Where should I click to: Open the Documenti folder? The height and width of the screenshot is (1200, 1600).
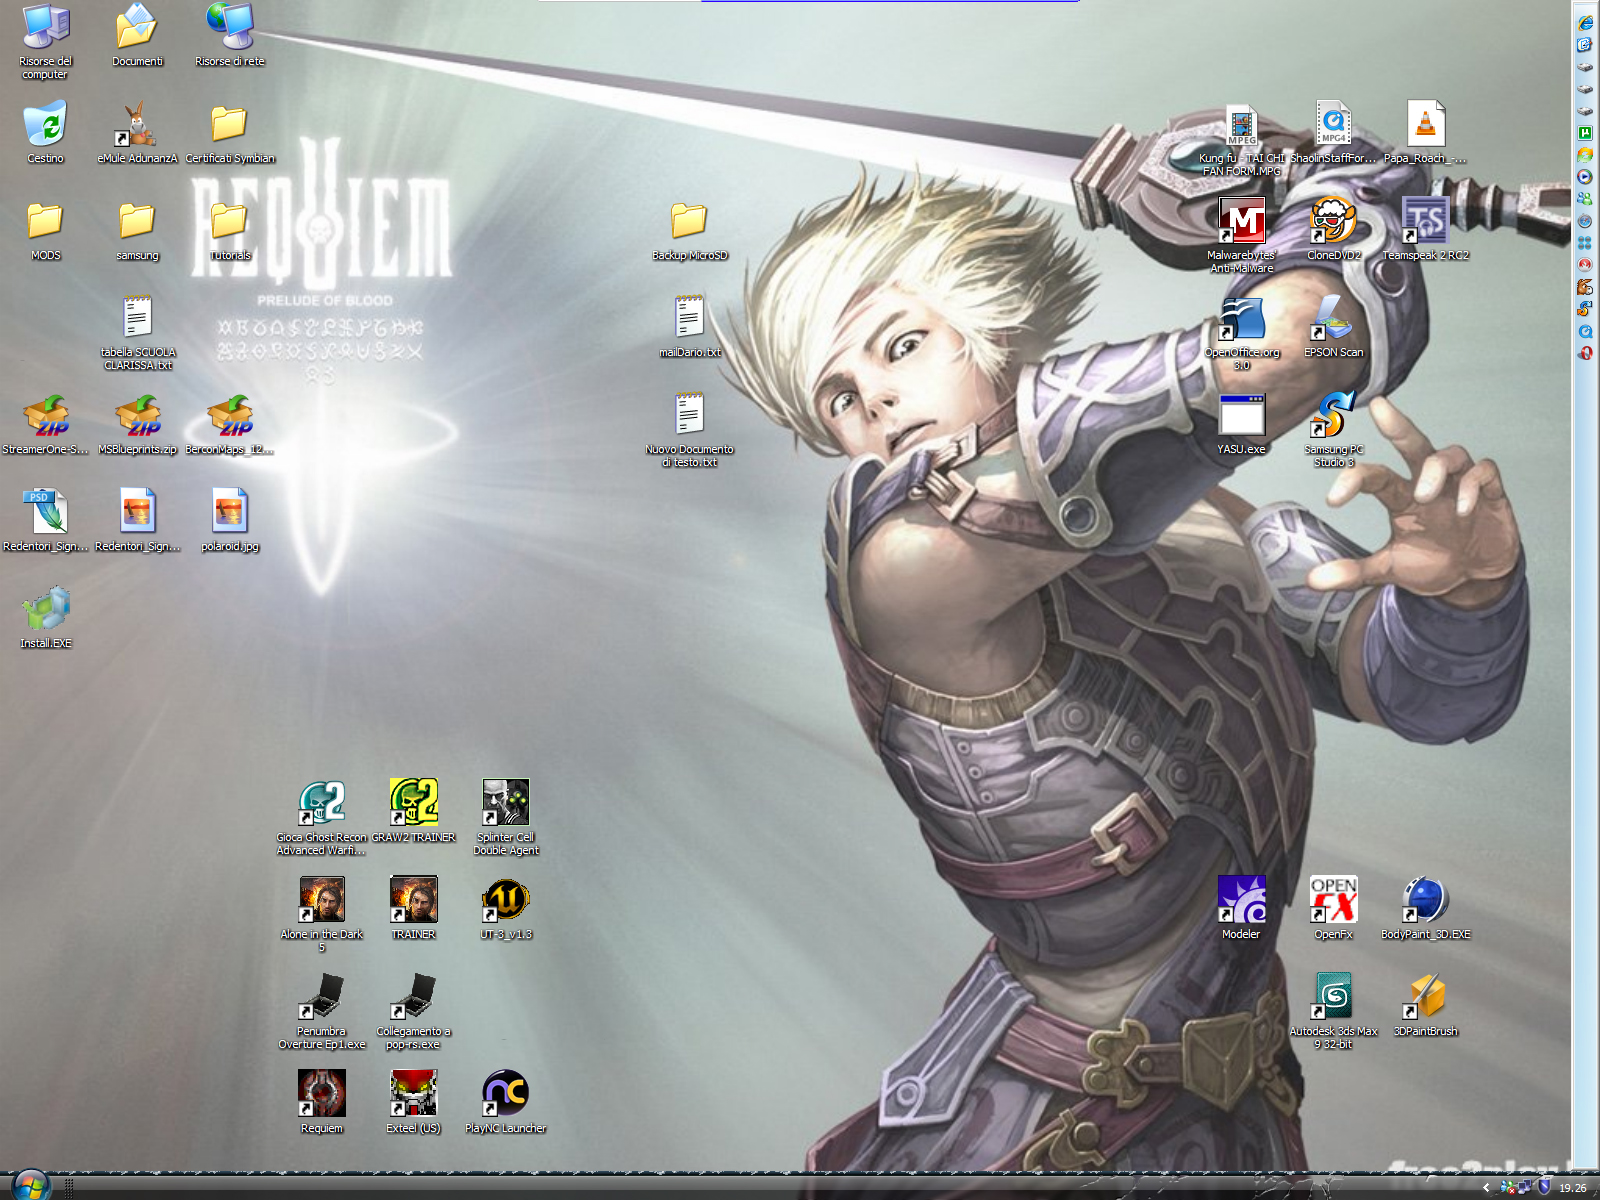point(137,36)
